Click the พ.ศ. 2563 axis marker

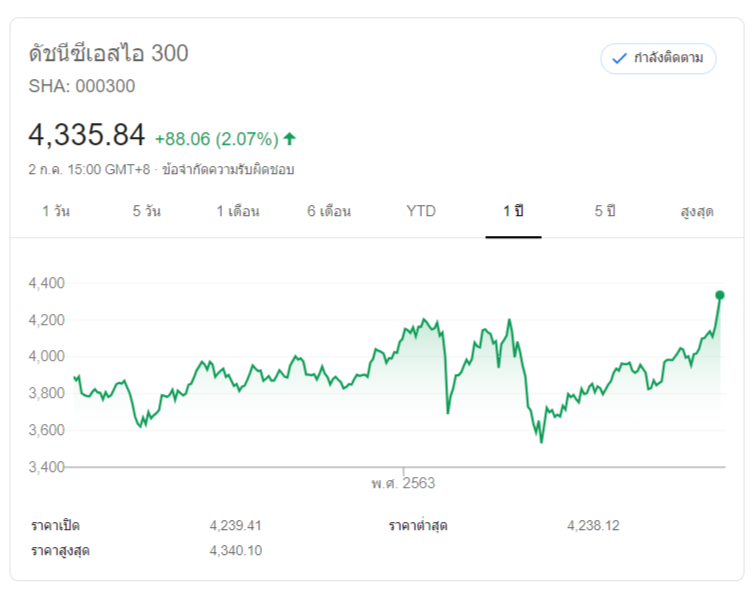[403, 483]
